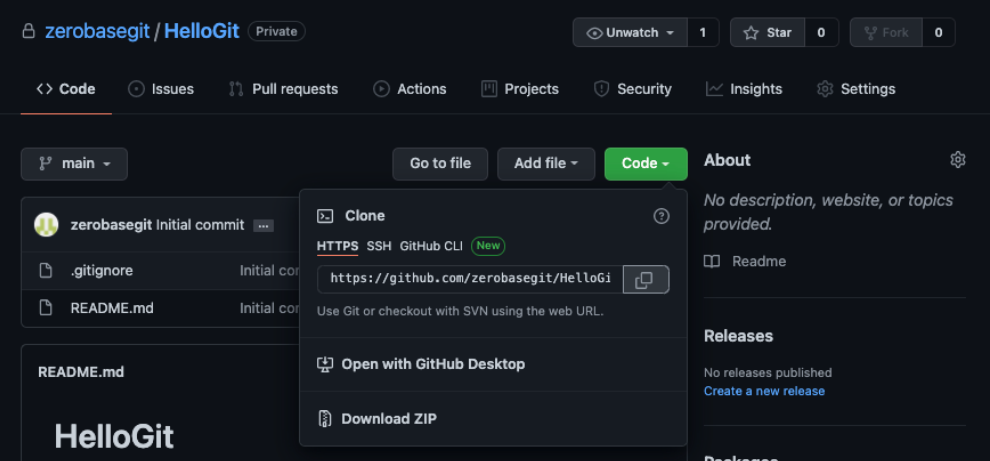
Task: Click the watcher count of 1
Action: 703,32
